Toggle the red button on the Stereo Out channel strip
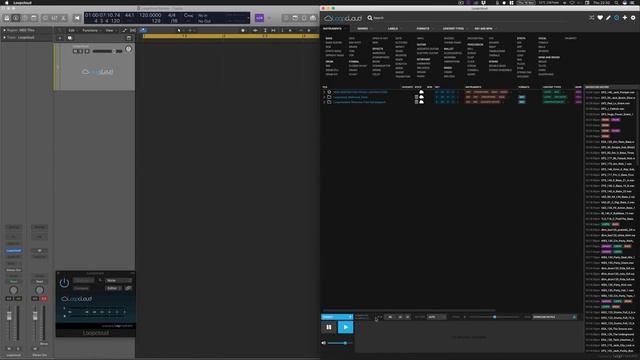 point(44,299)
